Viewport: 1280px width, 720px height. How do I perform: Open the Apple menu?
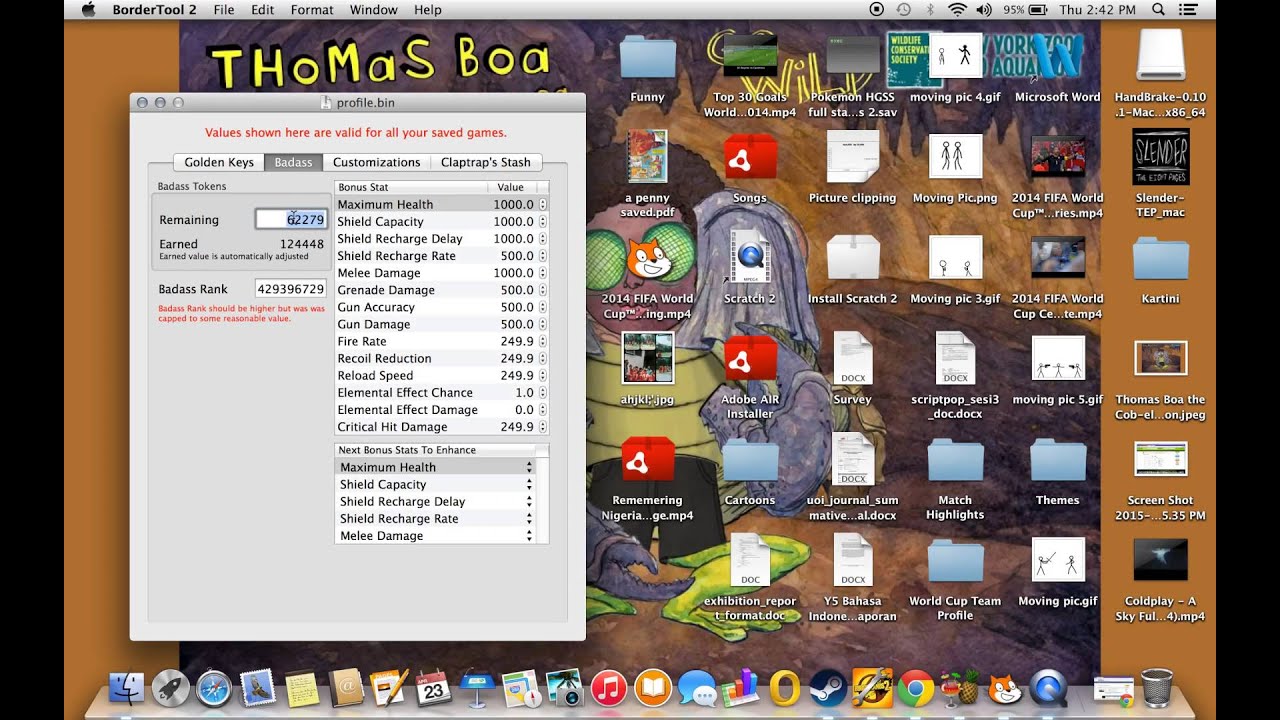(x=88, y=10)
